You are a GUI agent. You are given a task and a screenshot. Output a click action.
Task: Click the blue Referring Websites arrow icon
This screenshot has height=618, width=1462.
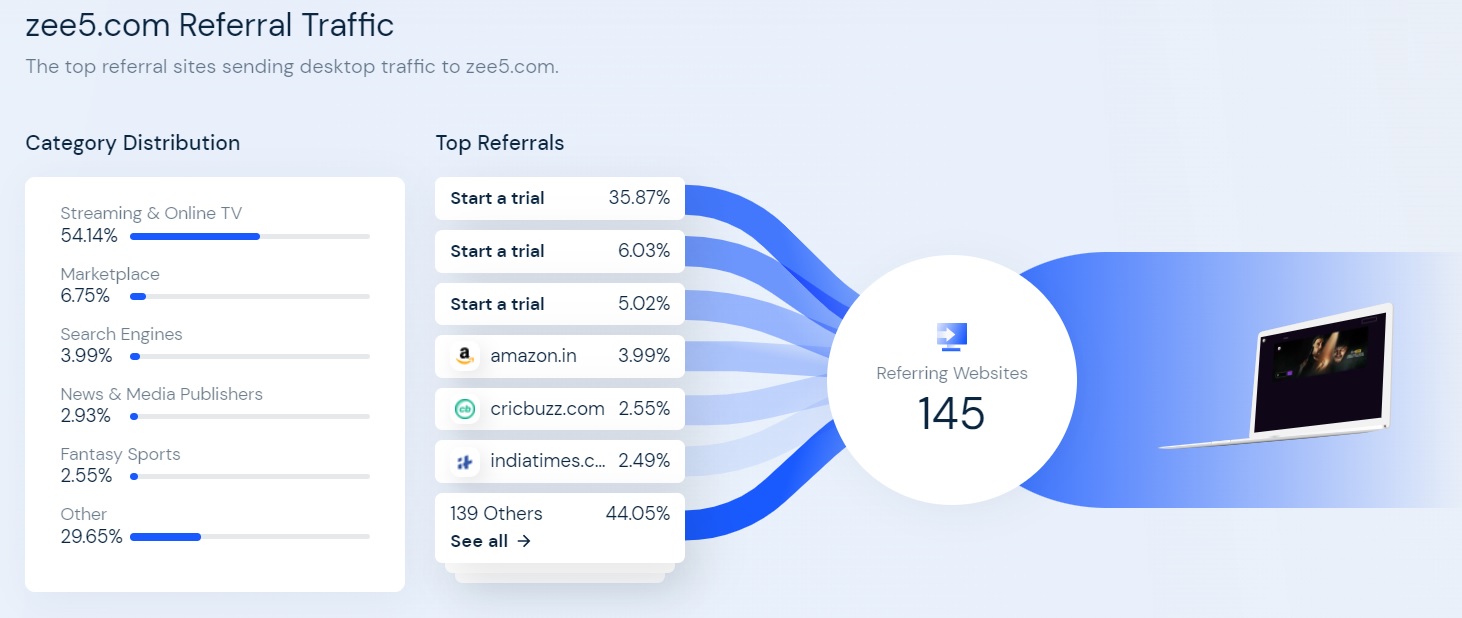tap(951, 336)
